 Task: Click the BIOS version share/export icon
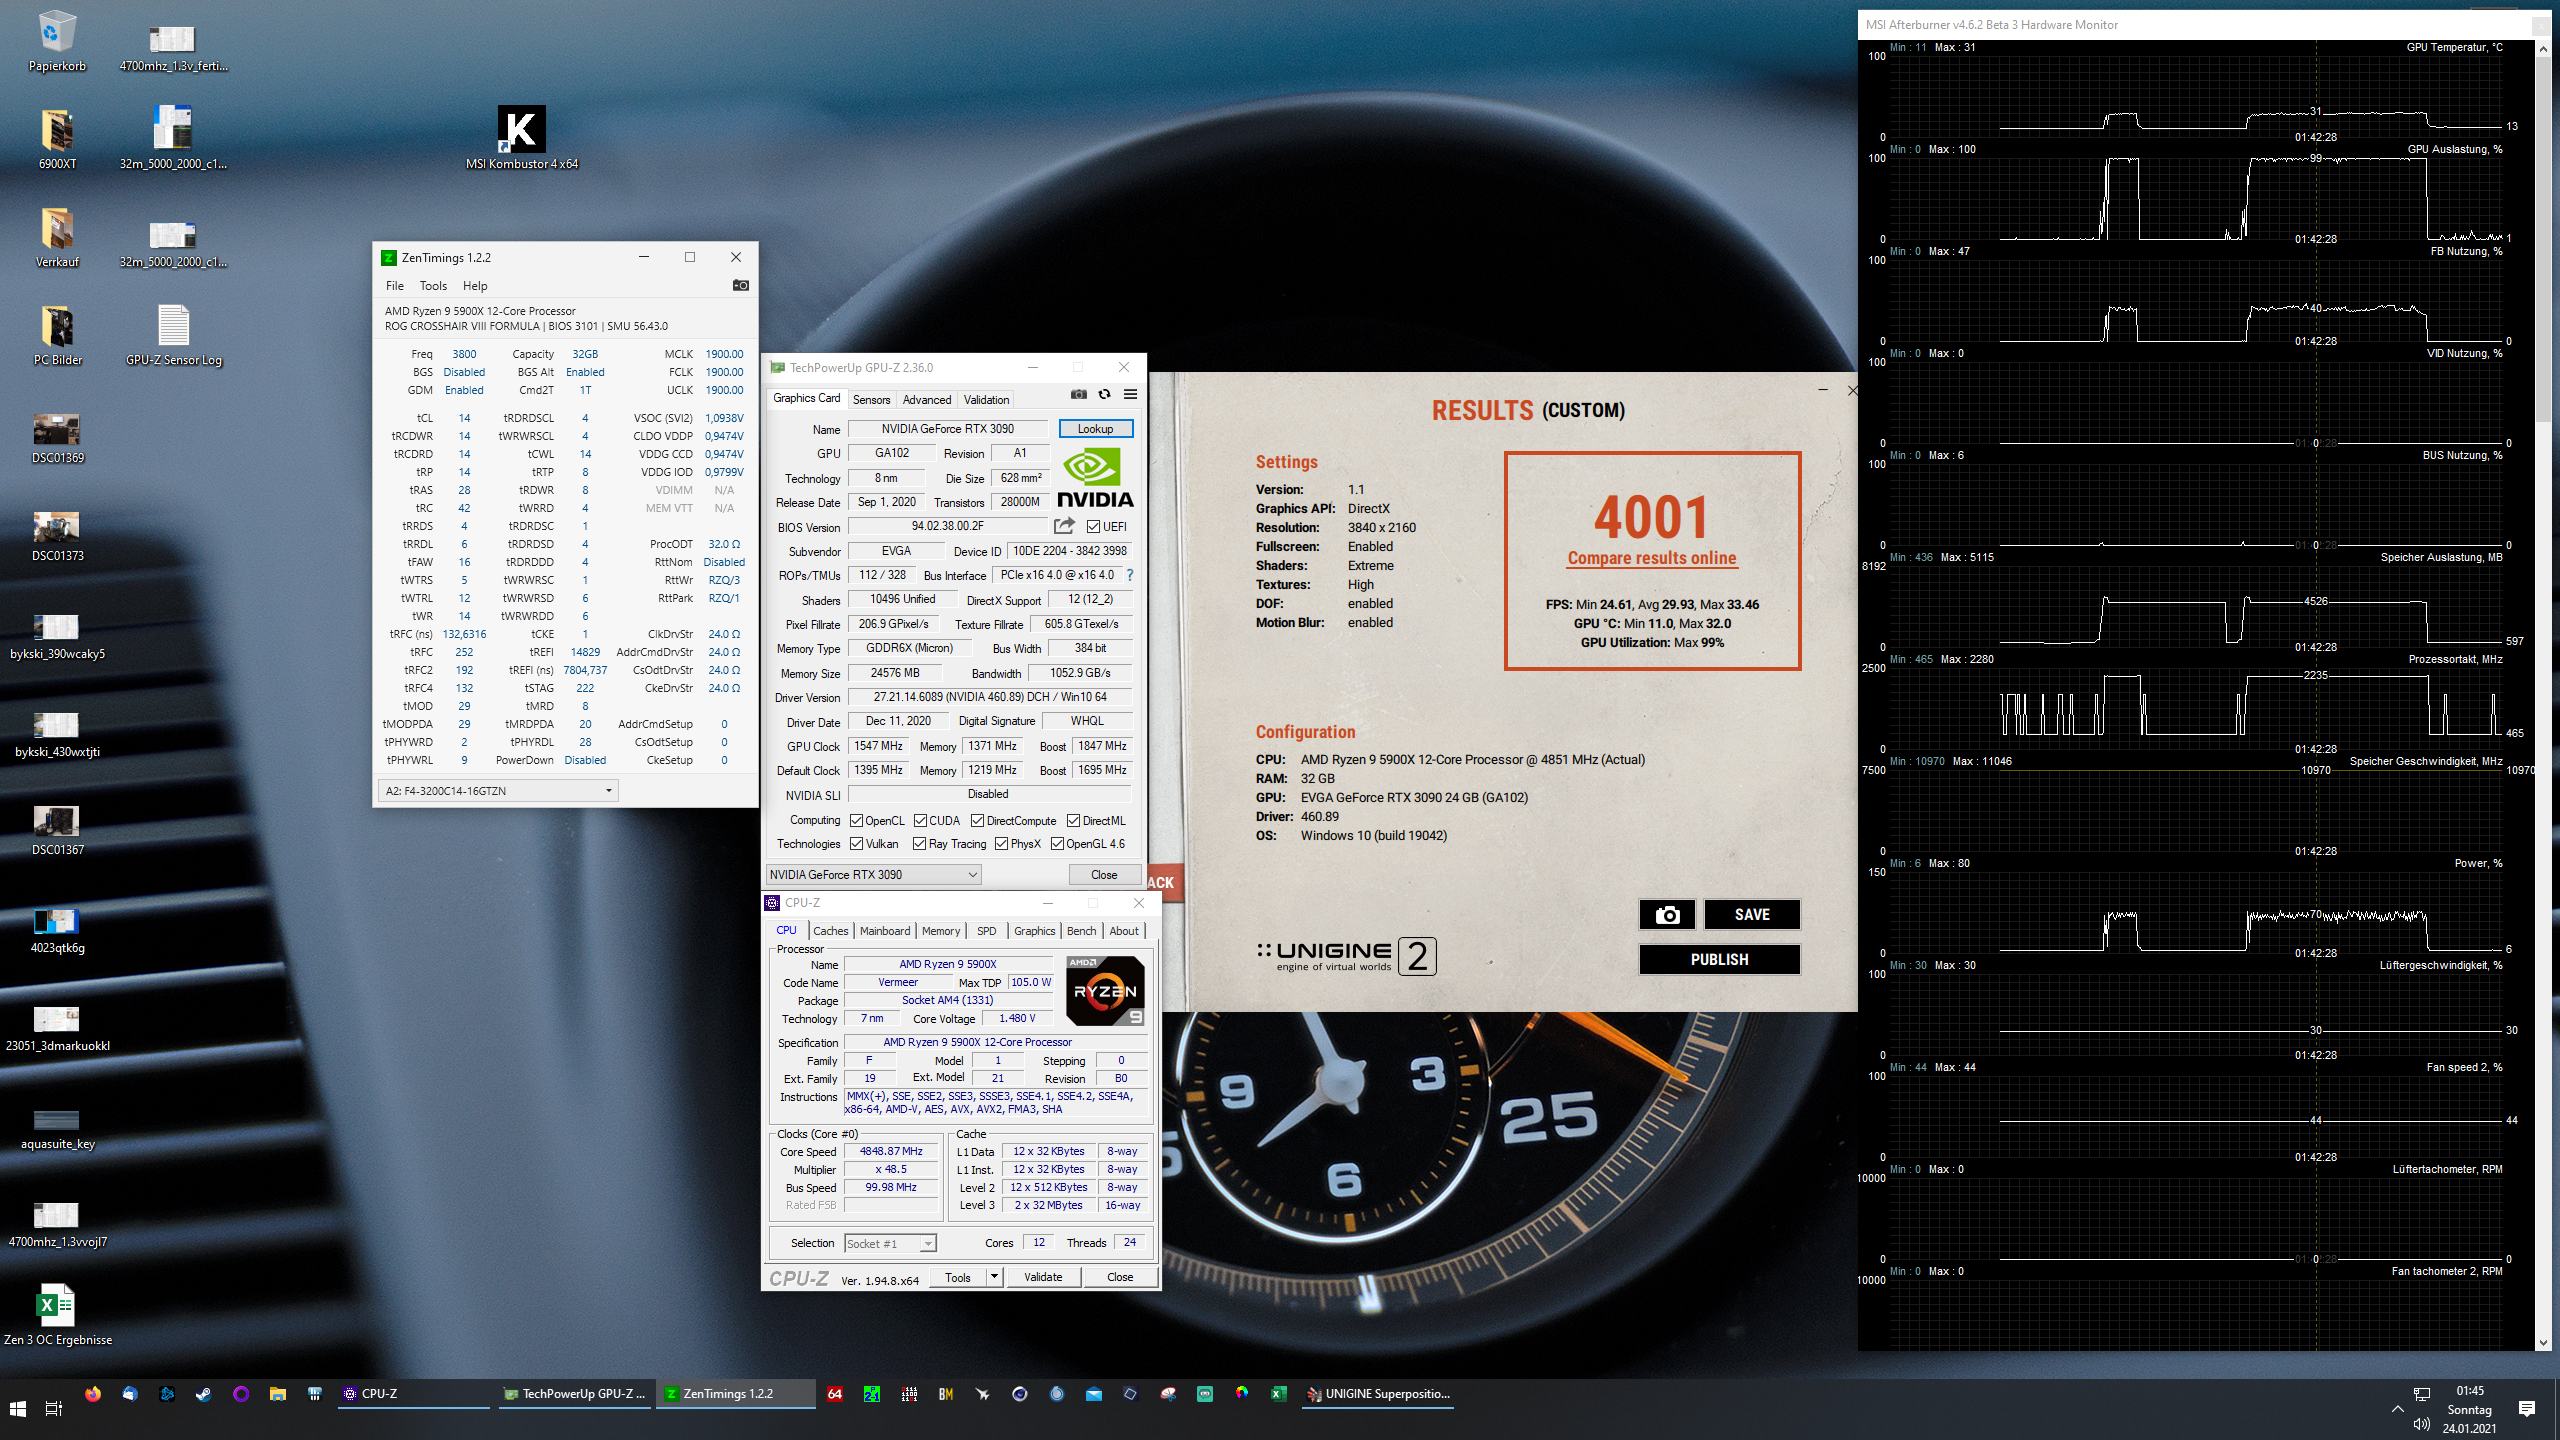[1064, 526]
